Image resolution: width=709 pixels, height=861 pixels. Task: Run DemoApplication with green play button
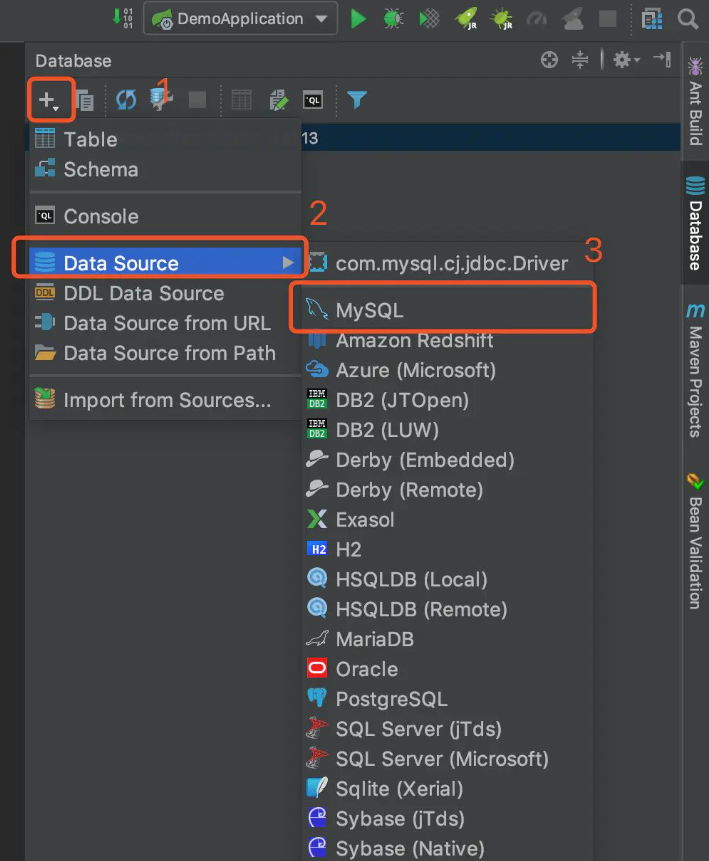[358, 19]
